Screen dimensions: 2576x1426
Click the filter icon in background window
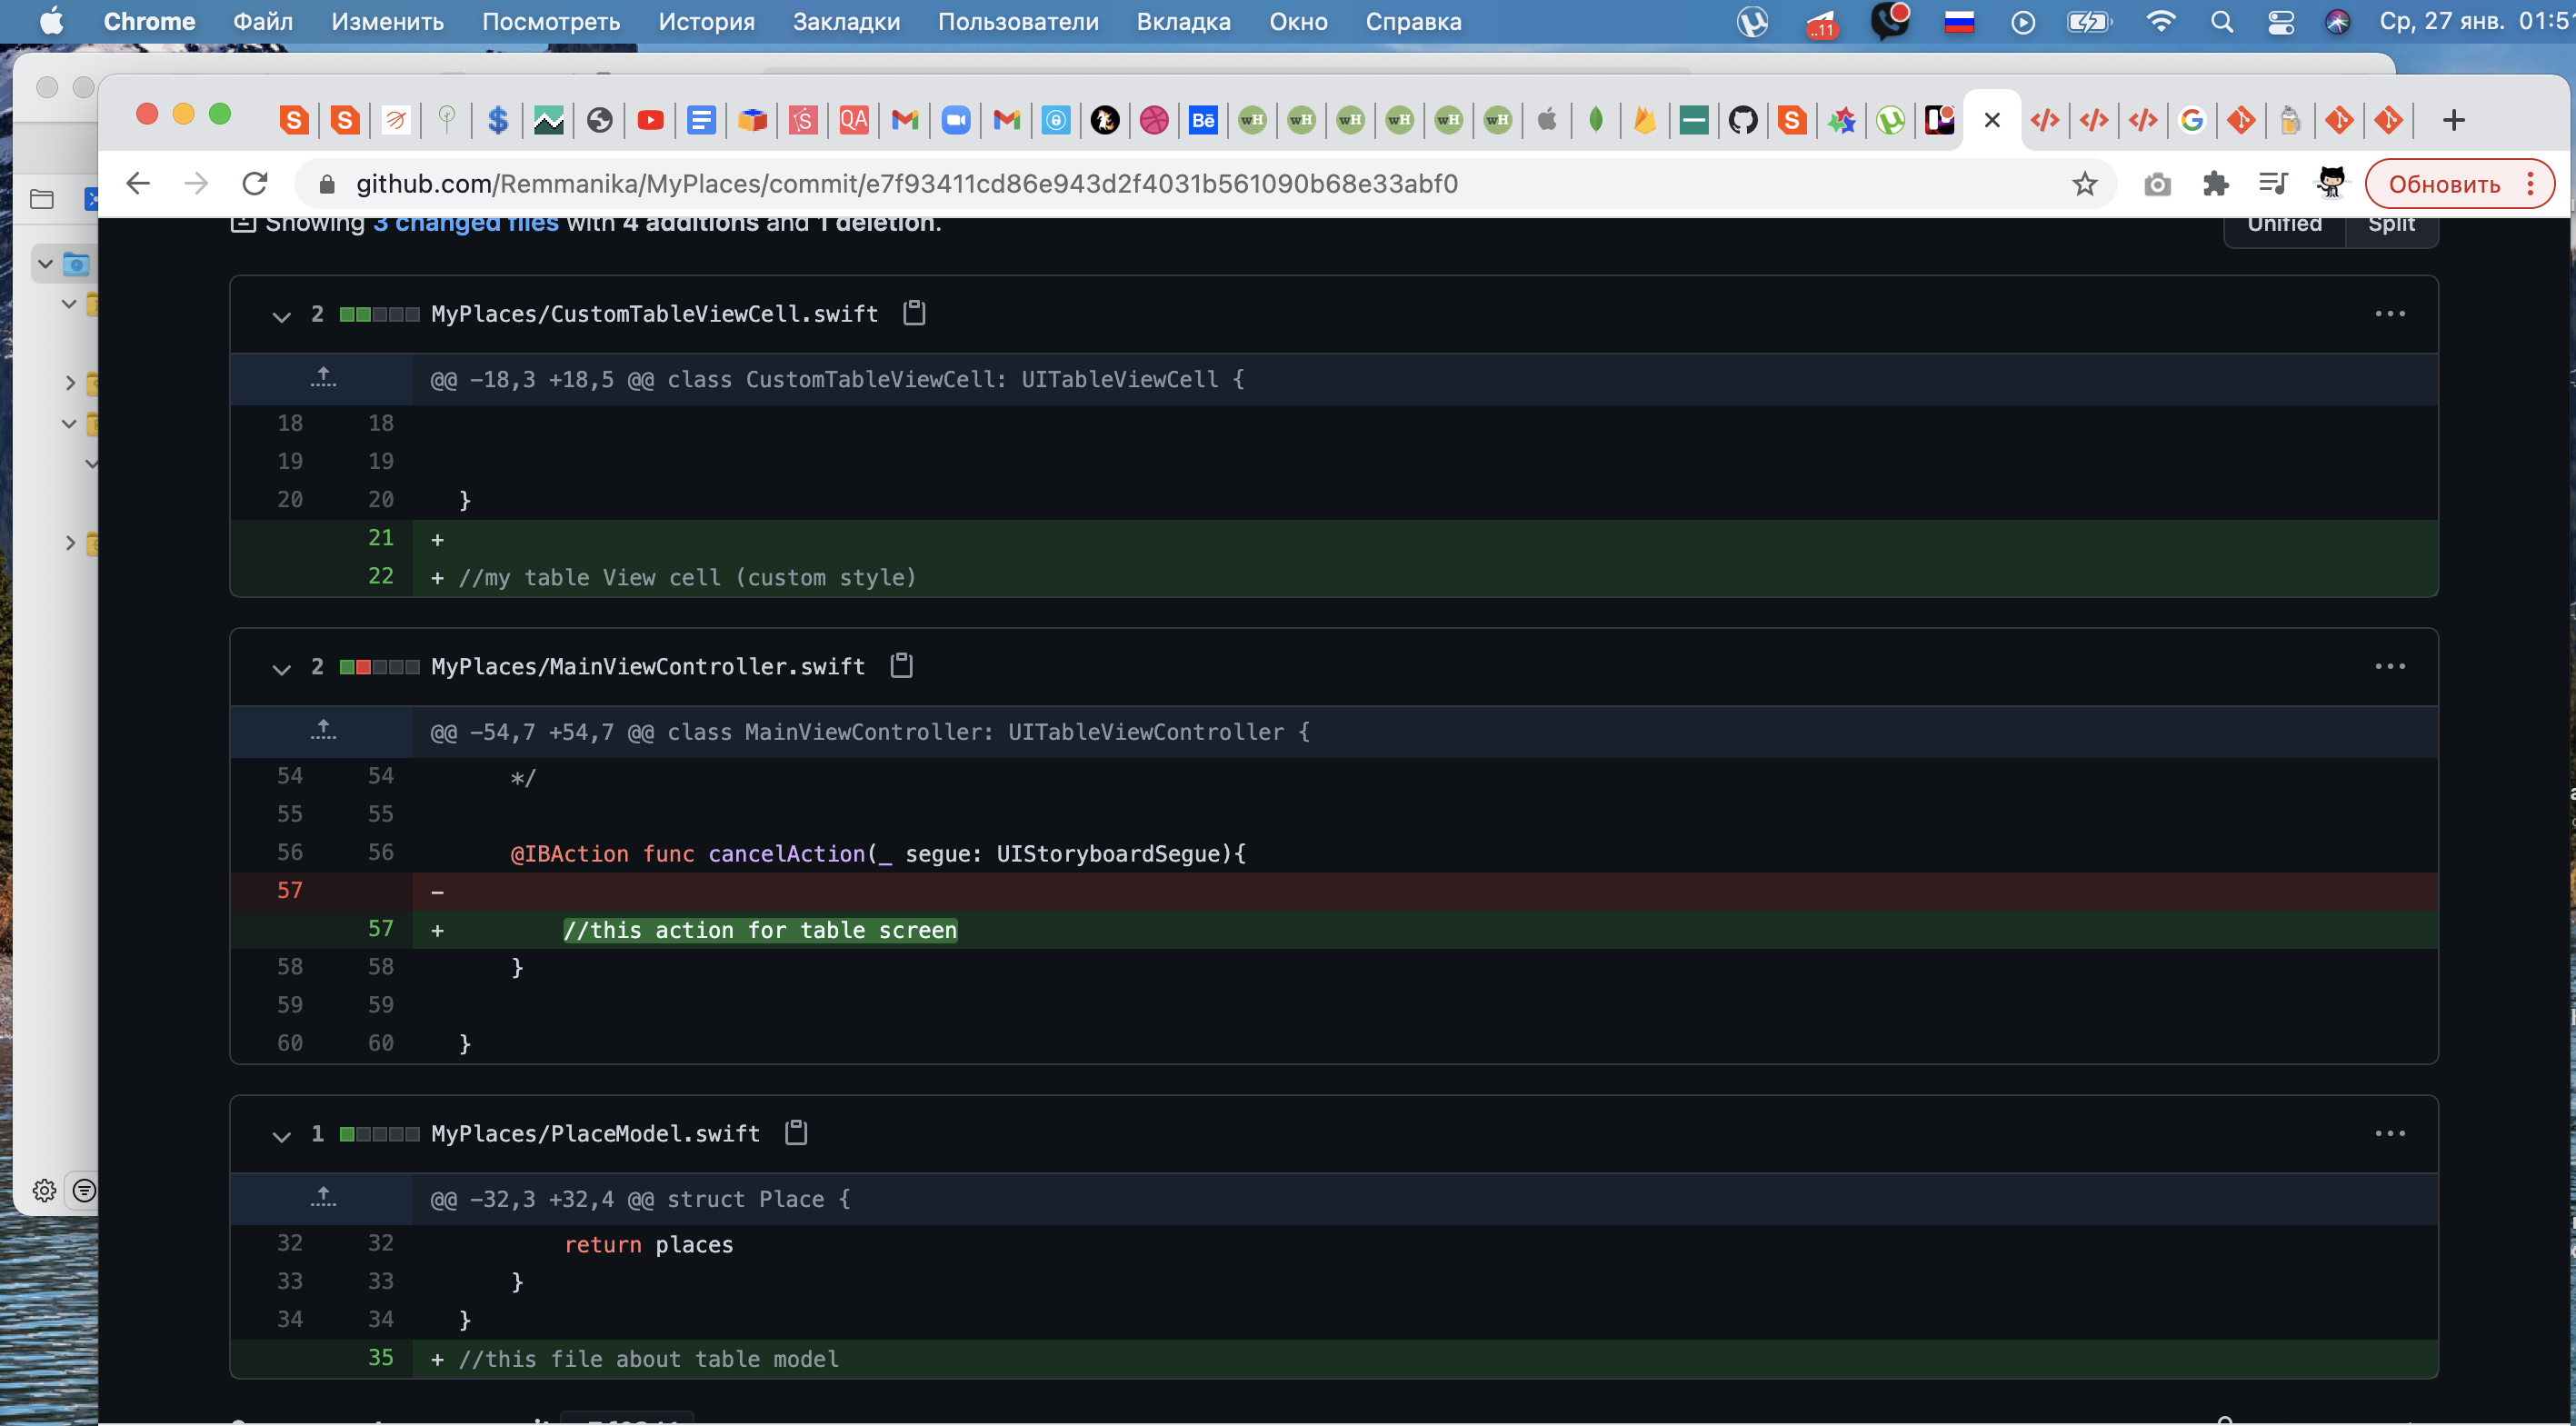(85, 1190)
